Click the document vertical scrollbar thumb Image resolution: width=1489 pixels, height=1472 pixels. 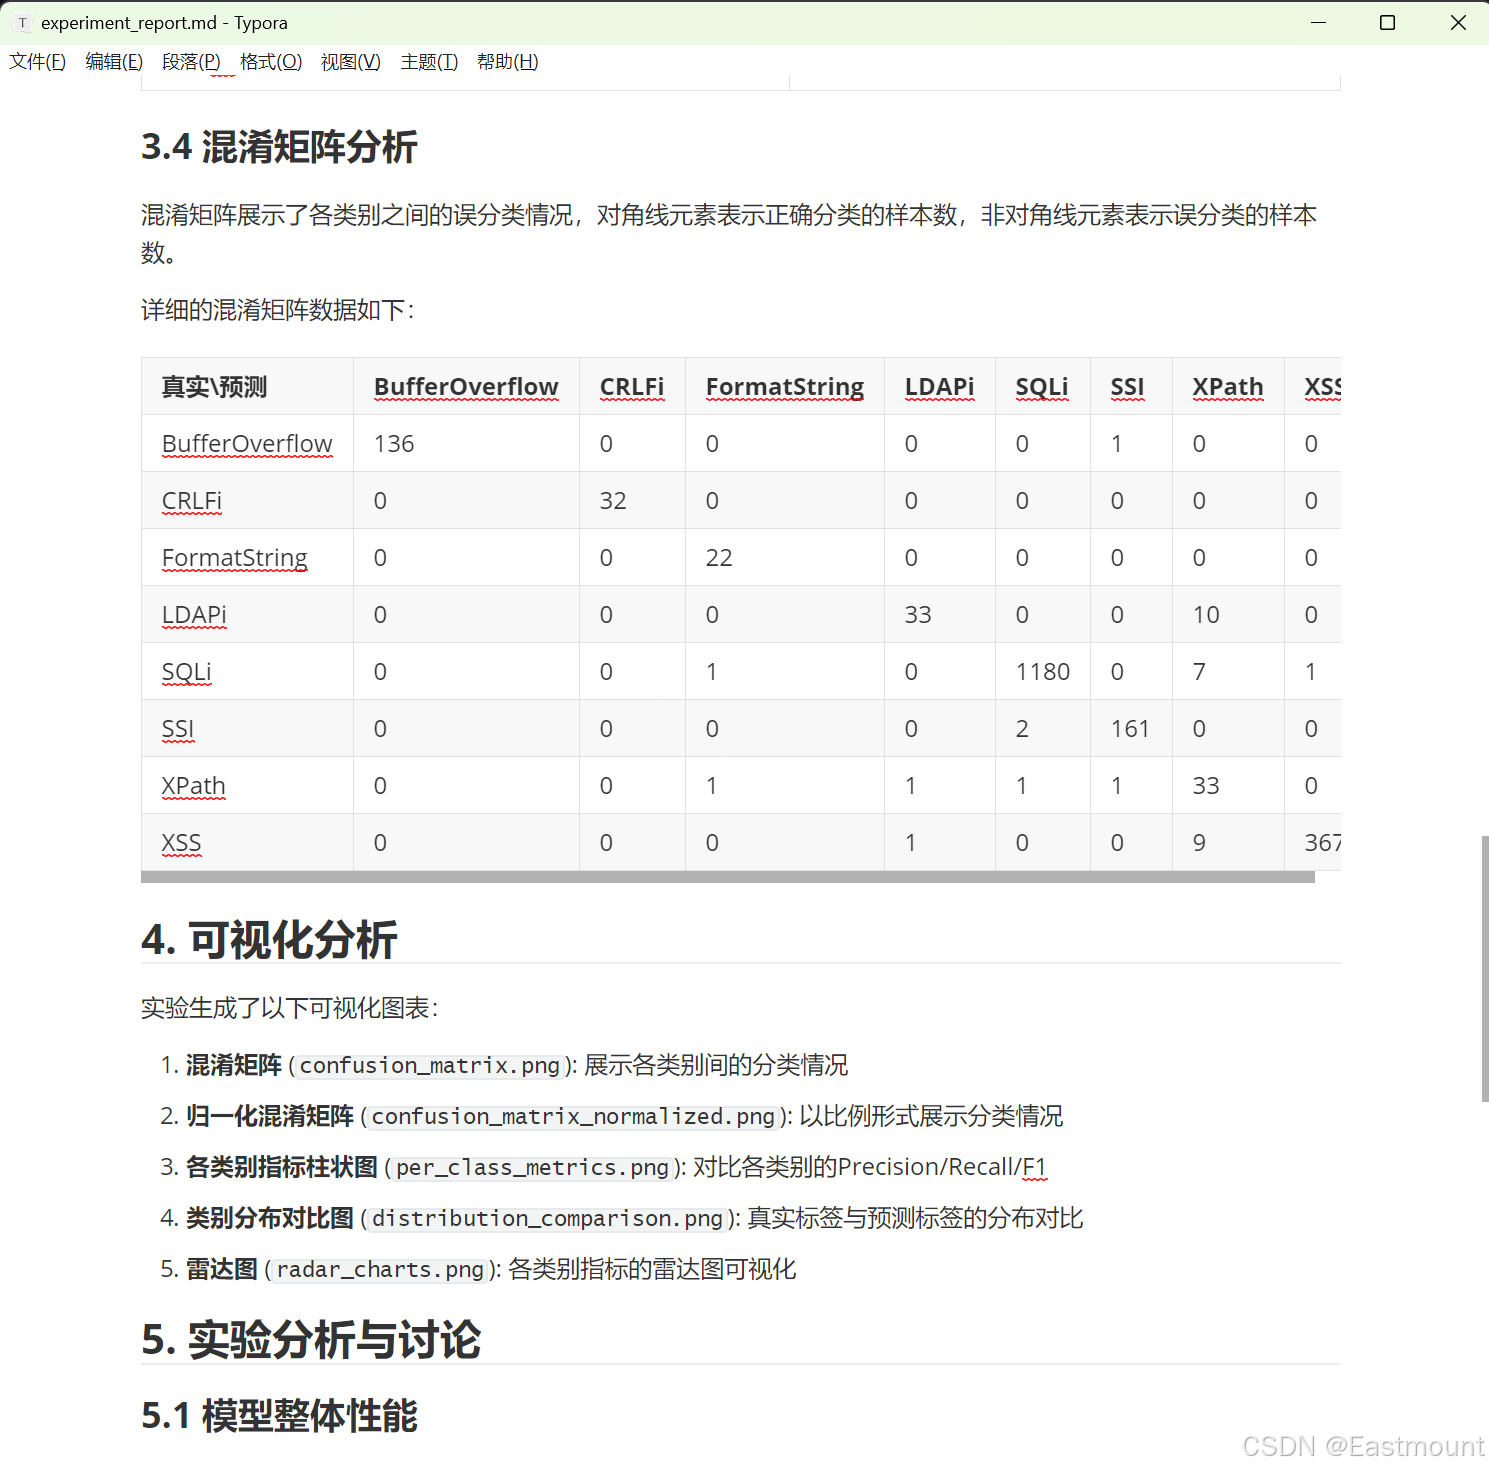click(1484, 968)
